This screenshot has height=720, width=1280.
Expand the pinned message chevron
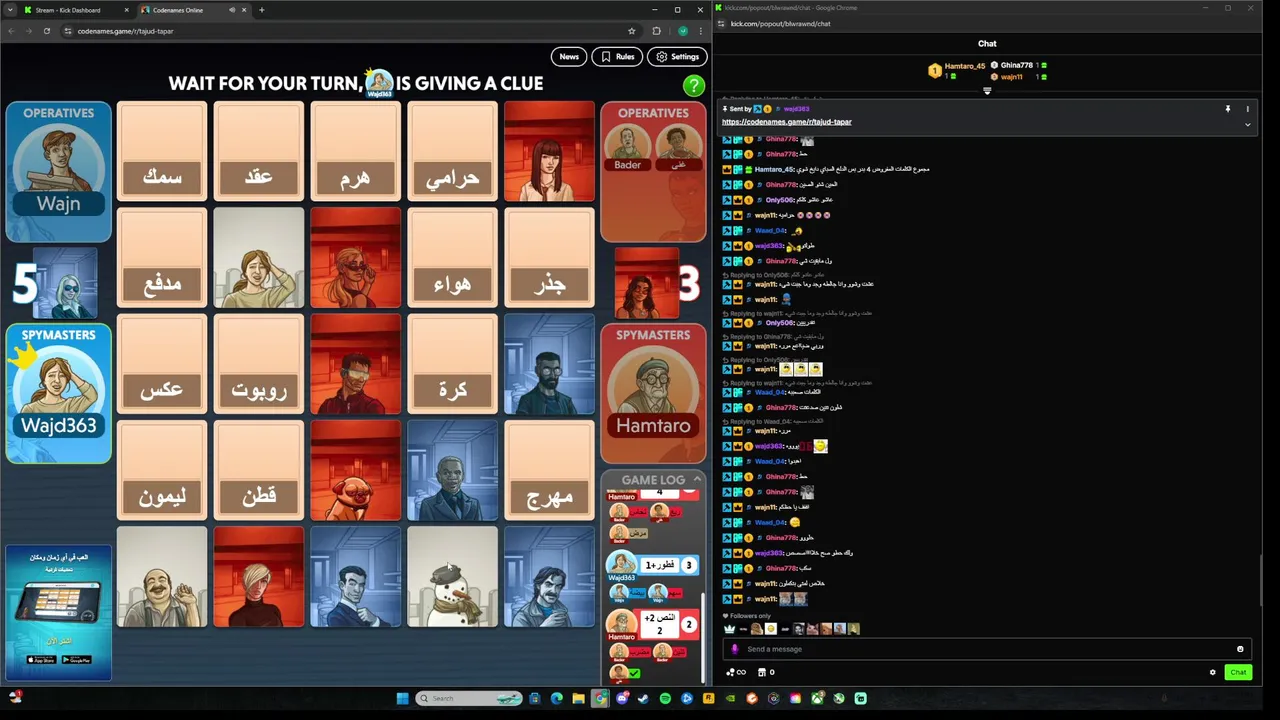tap(1247, 125)
